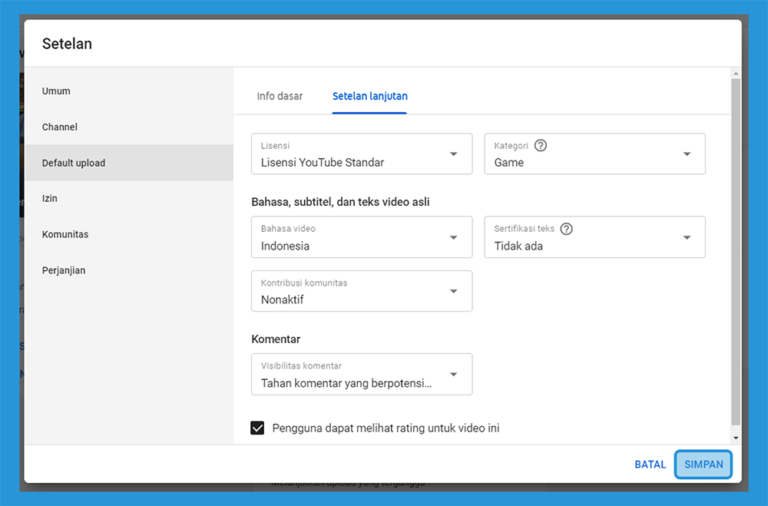Open the Perjanjian settings section
768x506 pixels.
[129, 270]
